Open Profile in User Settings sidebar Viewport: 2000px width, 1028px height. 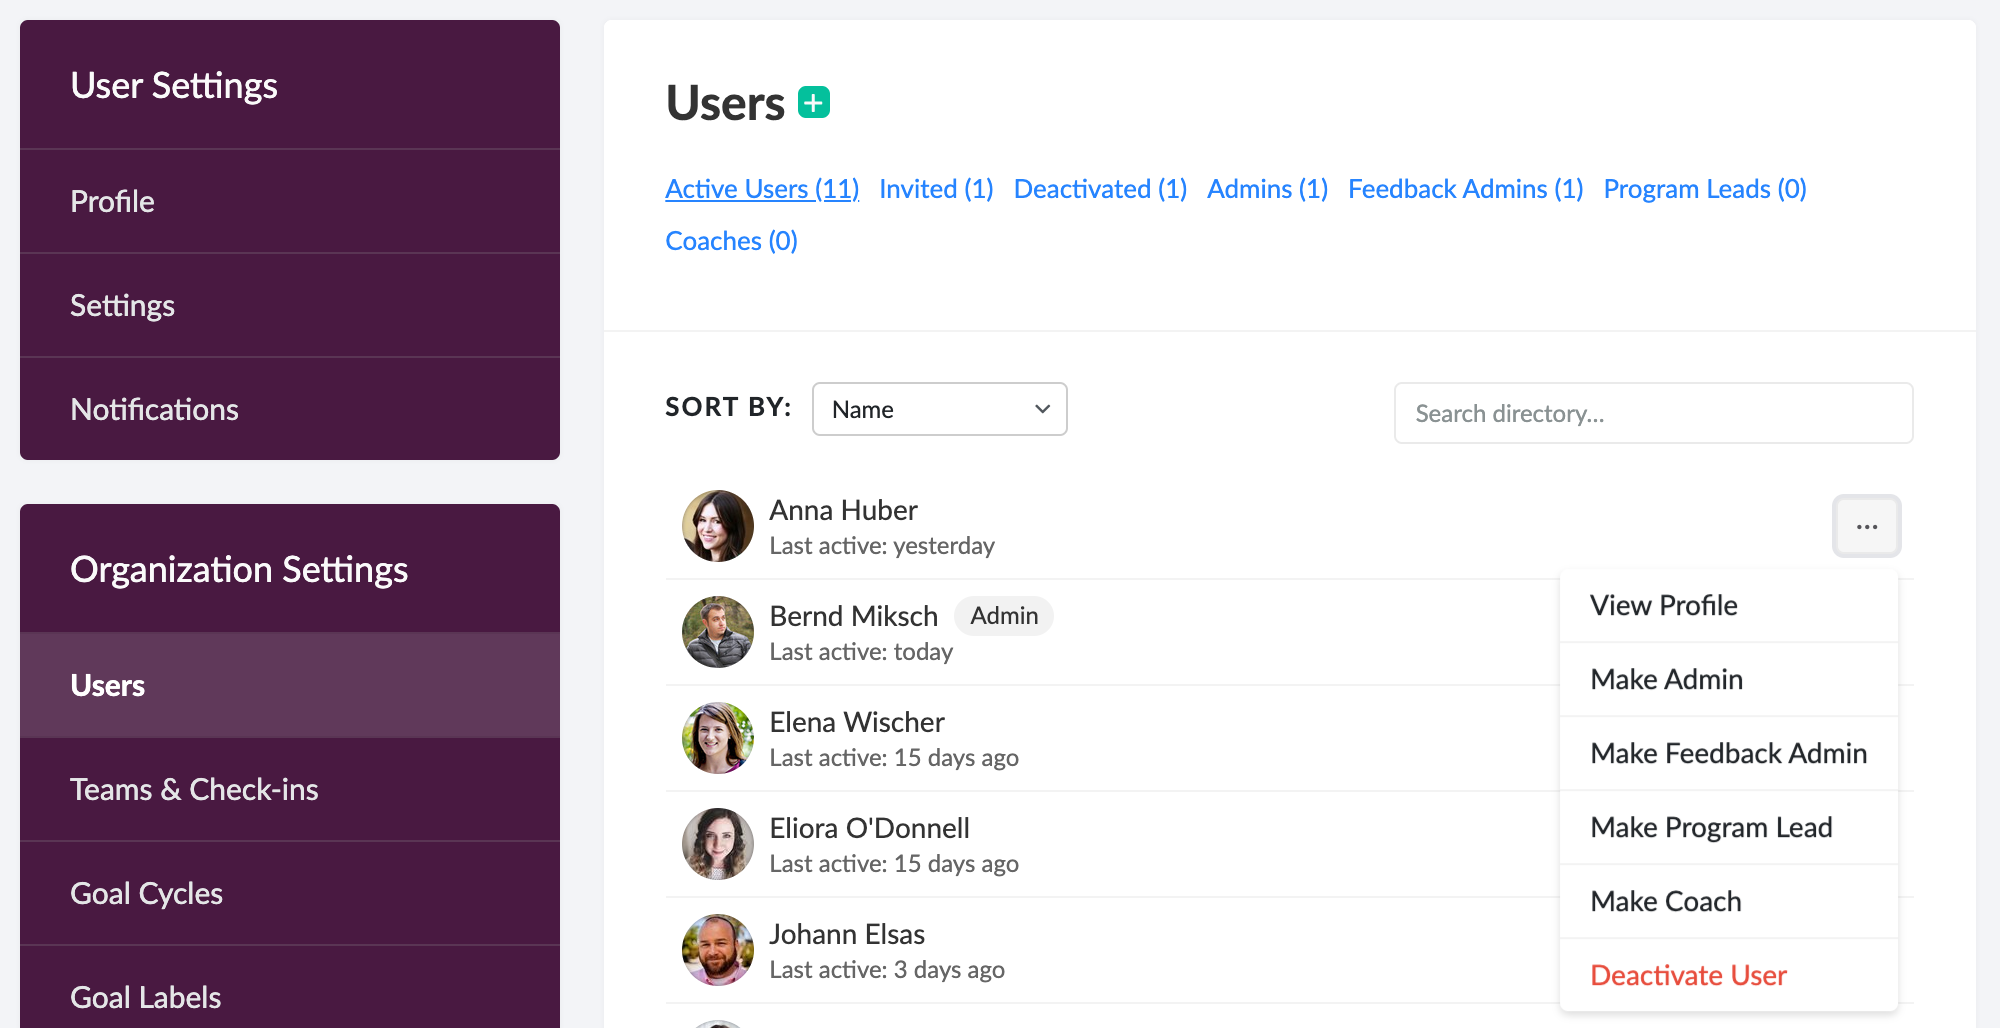click(x=290, y=201)
